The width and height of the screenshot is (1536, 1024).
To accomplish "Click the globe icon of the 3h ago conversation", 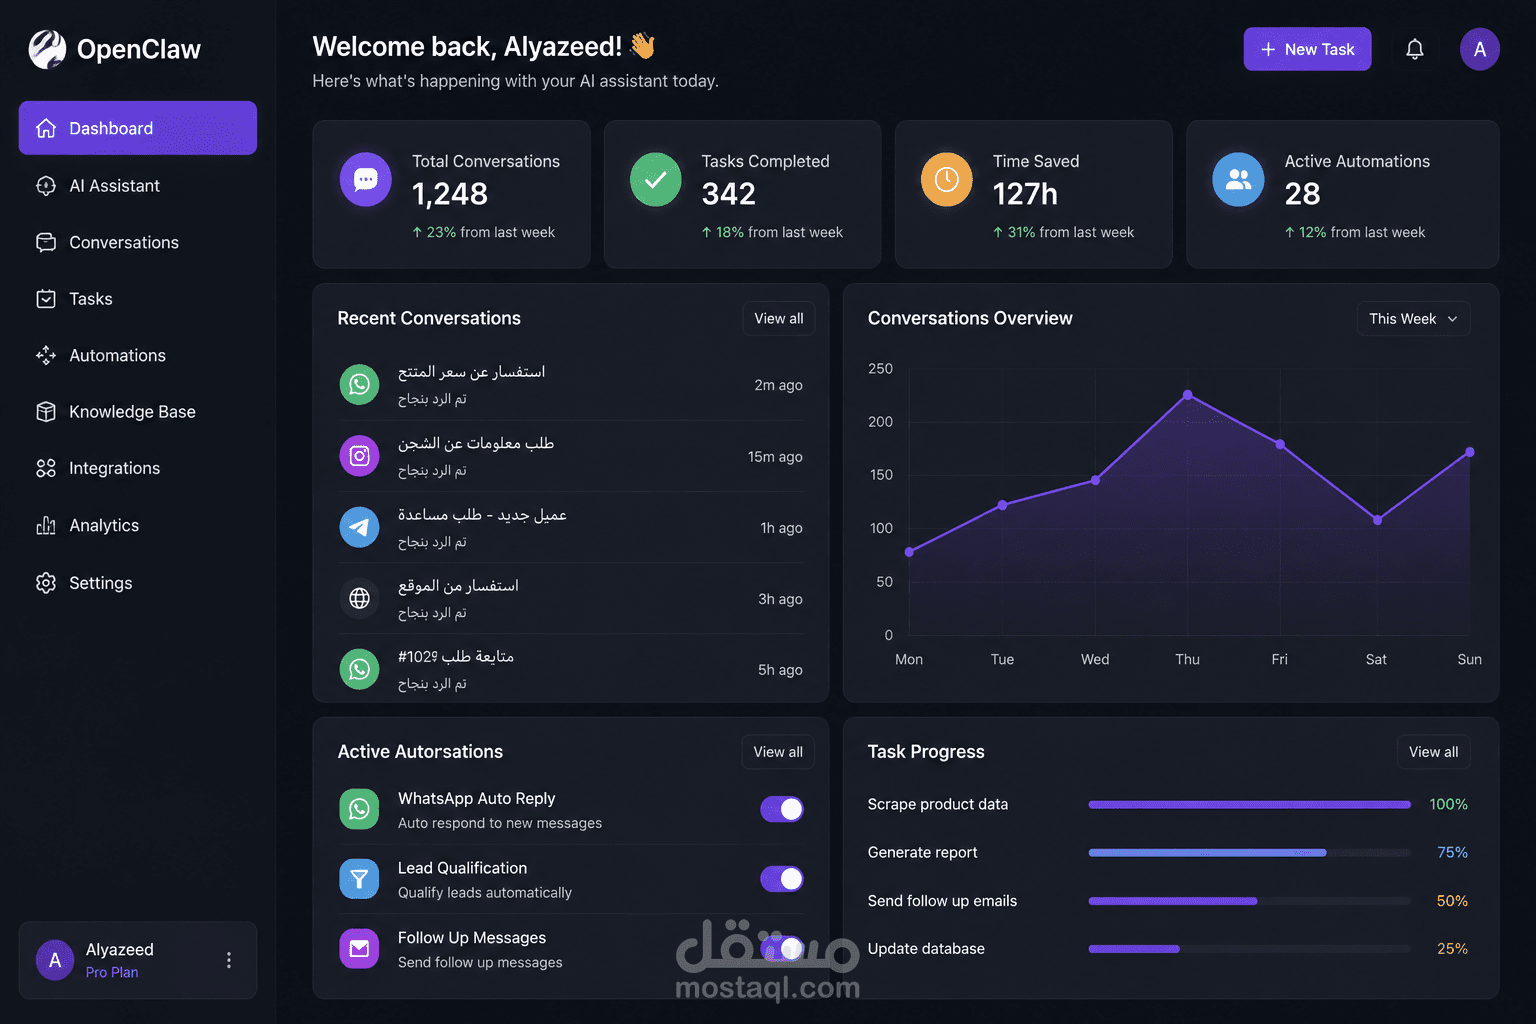I will [359, 598].
